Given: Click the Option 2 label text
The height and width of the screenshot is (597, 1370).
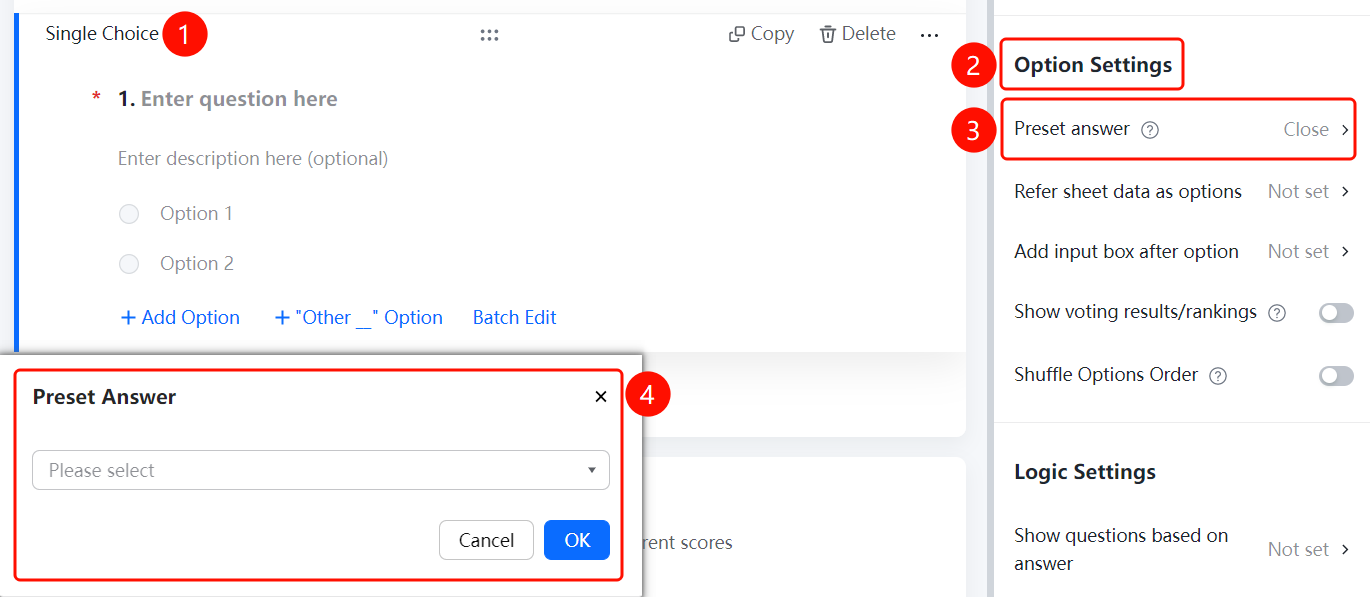Looking at the screenshot, I should [x=197, y=264].
